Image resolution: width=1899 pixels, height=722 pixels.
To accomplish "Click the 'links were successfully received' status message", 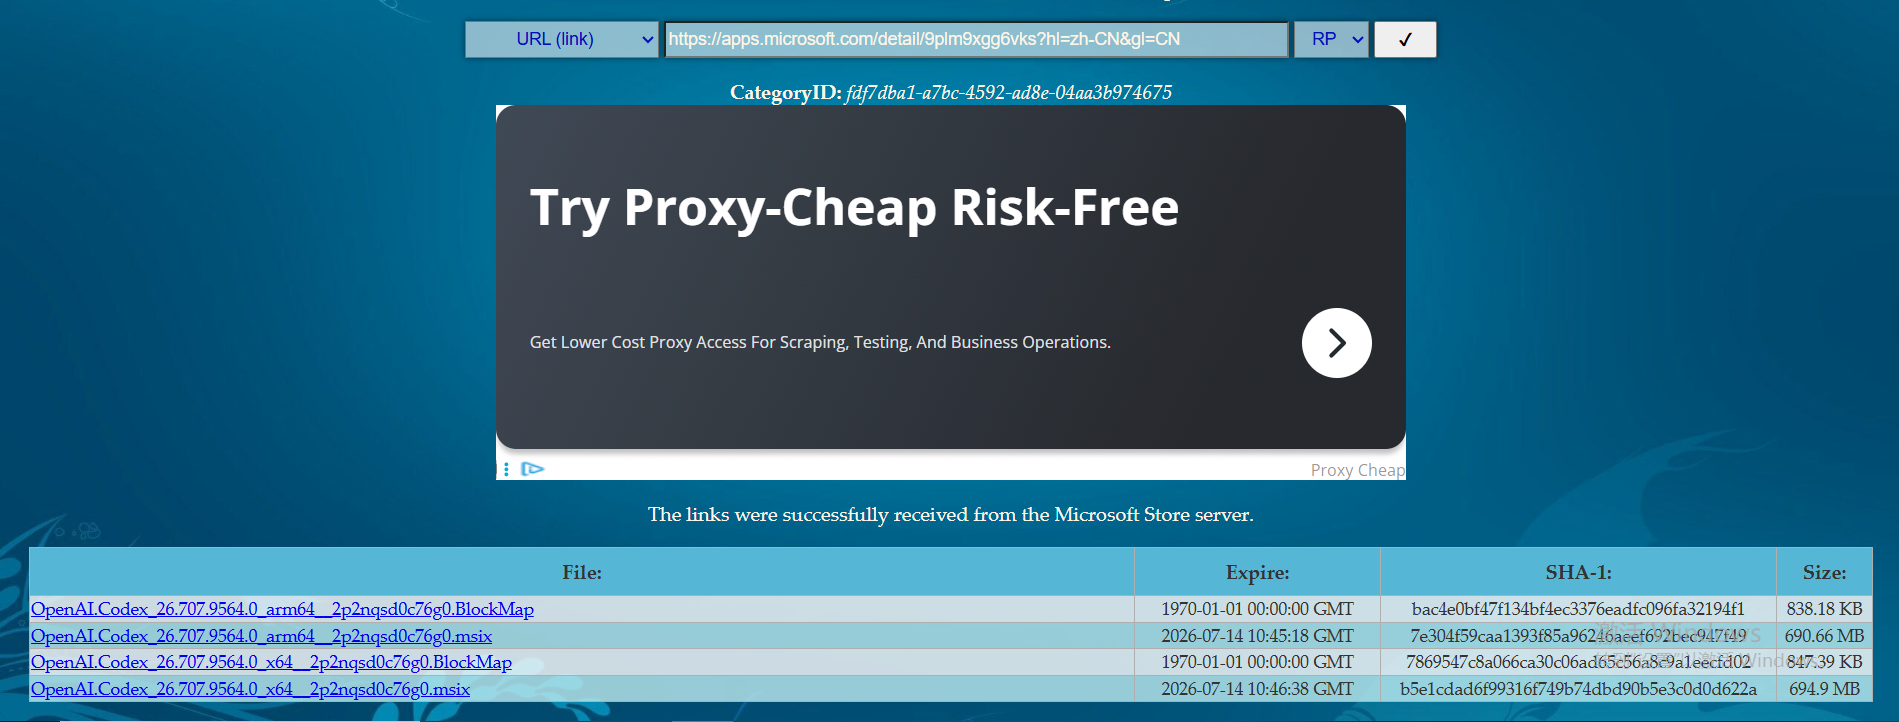I will pyautogui.click(x=950, y=515).
